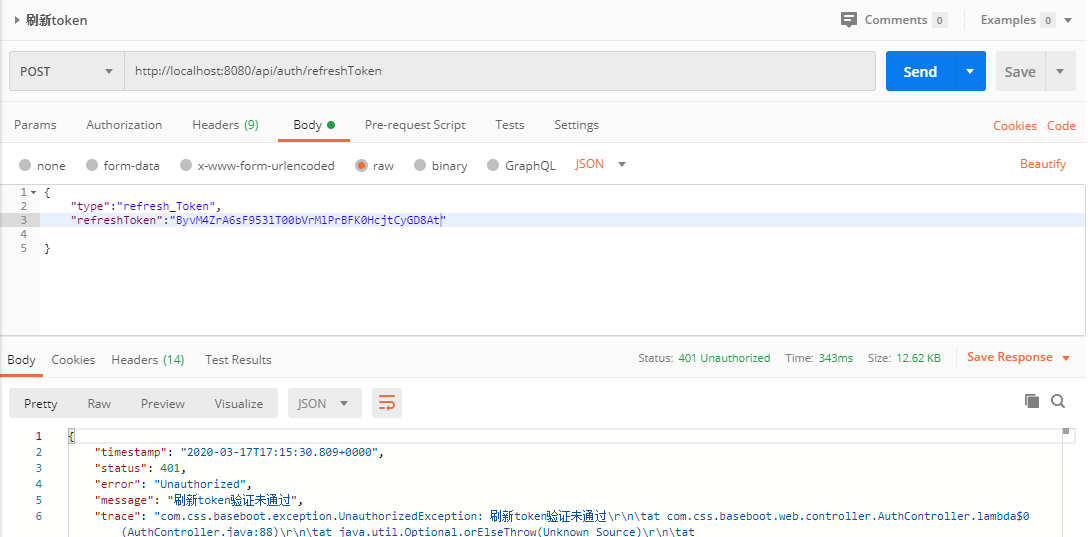The height and width of the screenshot is (537, 1088).
Task: Switch to the Authorization tab
Action: tap(124, 125)
